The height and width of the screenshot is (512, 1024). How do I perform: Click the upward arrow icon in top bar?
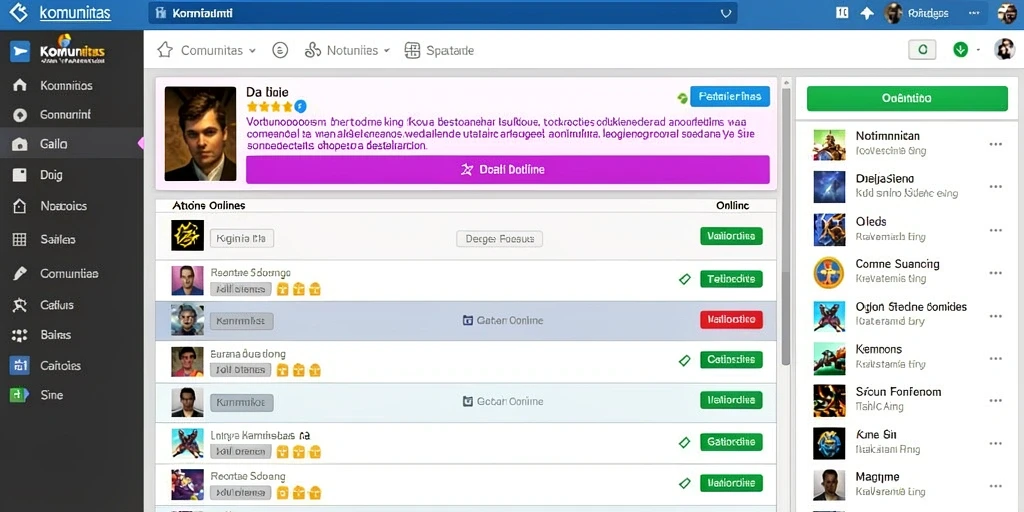pos(867,13)
